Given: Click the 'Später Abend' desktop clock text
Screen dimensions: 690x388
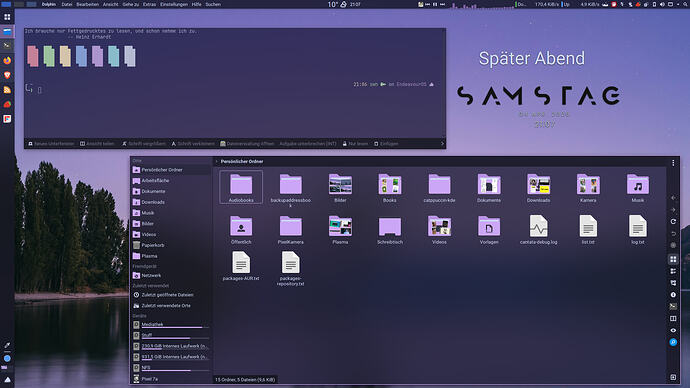Looking at the screenshot, I should (x=532, y=59).
